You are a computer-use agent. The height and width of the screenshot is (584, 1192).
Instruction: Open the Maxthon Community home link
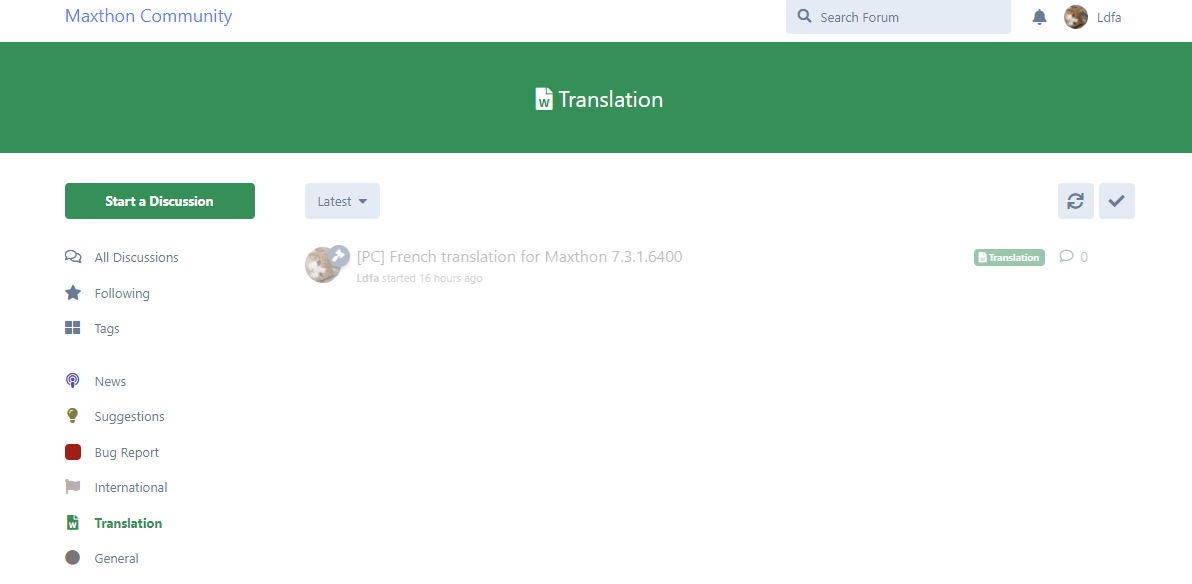[x=148, y=15]
